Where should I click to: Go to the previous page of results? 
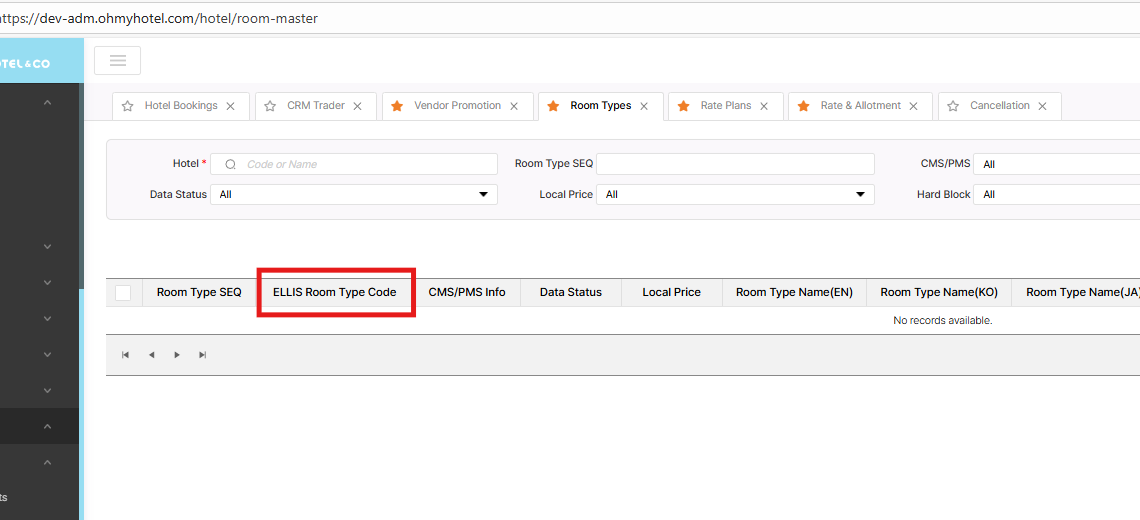pos(151,355)
